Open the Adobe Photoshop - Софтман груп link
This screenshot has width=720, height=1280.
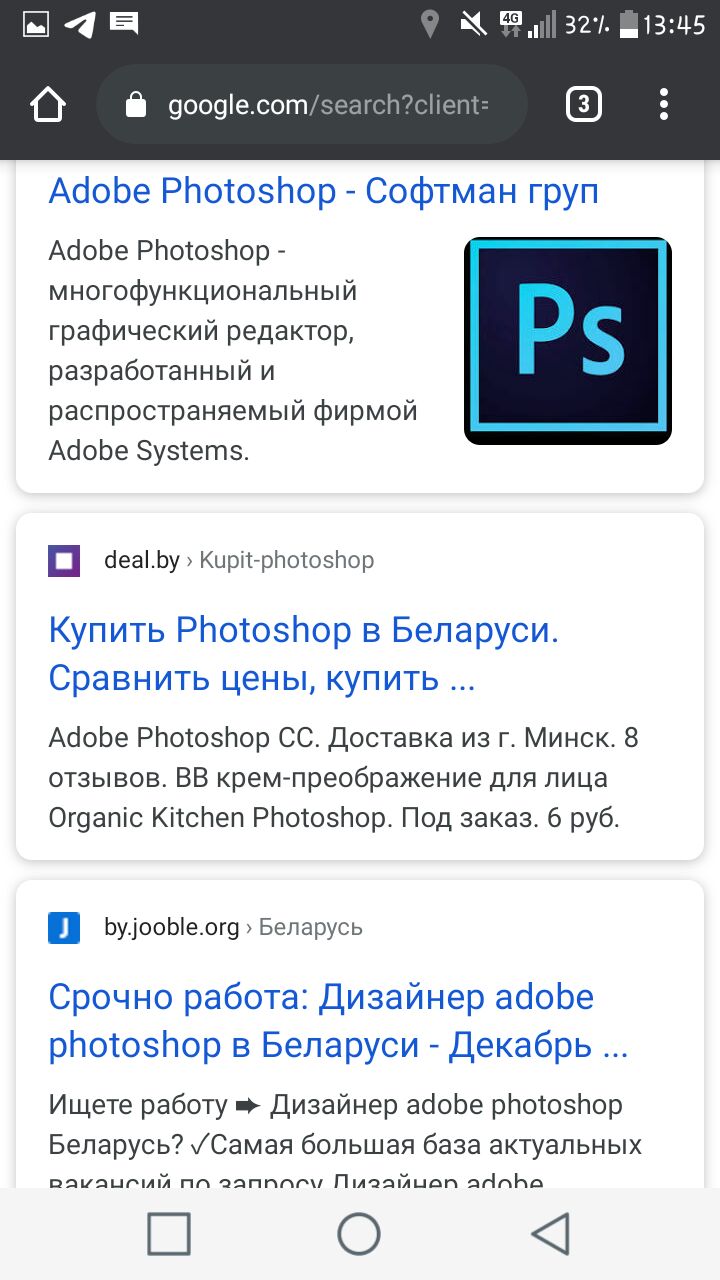coord(323,190)
